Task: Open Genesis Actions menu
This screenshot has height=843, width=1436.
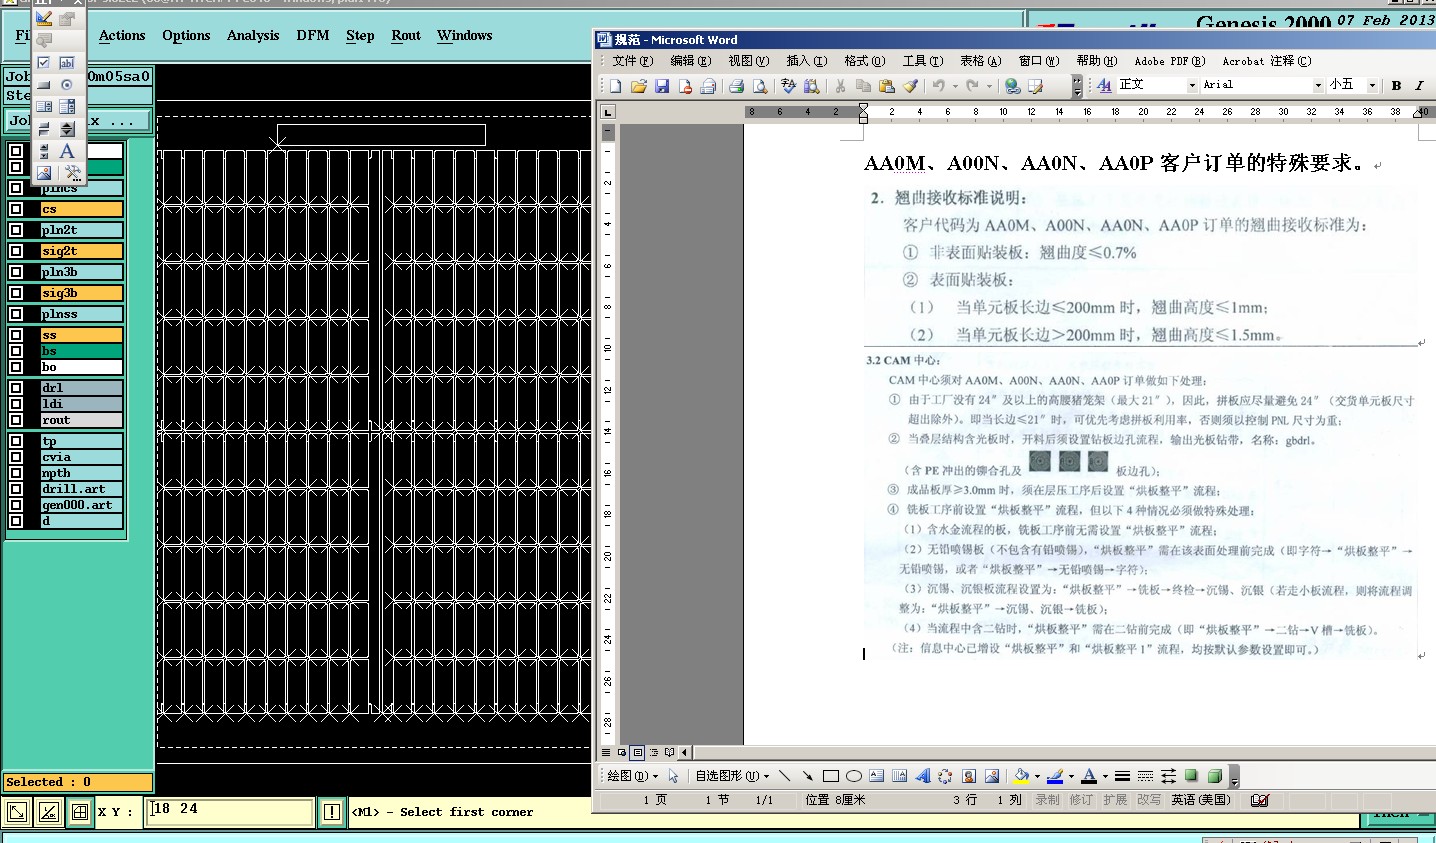Action: click(122, 35)
